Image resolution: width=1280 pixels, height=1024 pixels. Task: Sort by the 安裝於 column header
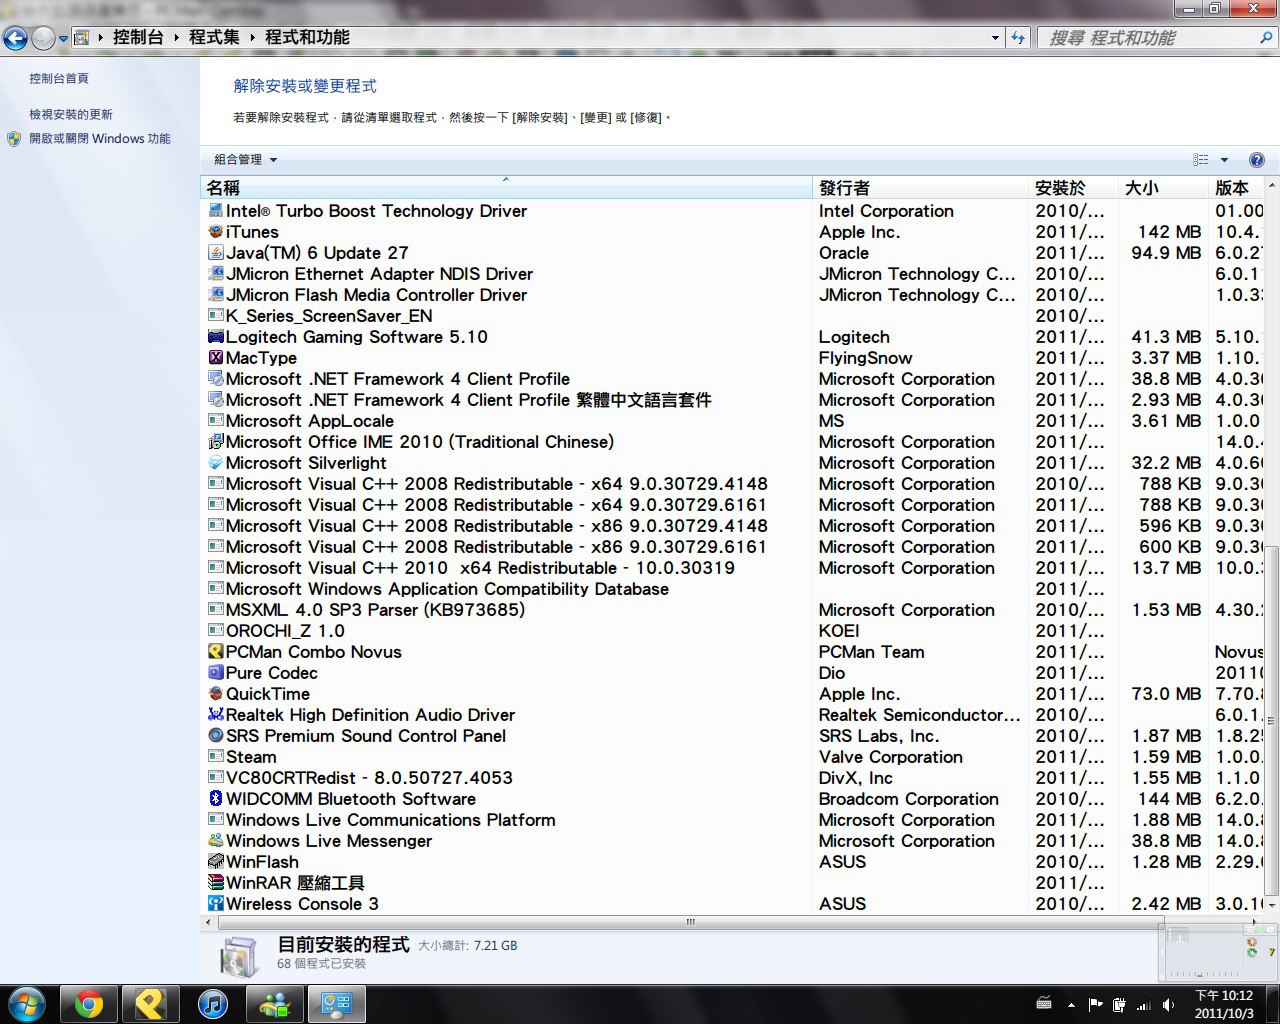pyautogui.click(x=1074, y=188)
